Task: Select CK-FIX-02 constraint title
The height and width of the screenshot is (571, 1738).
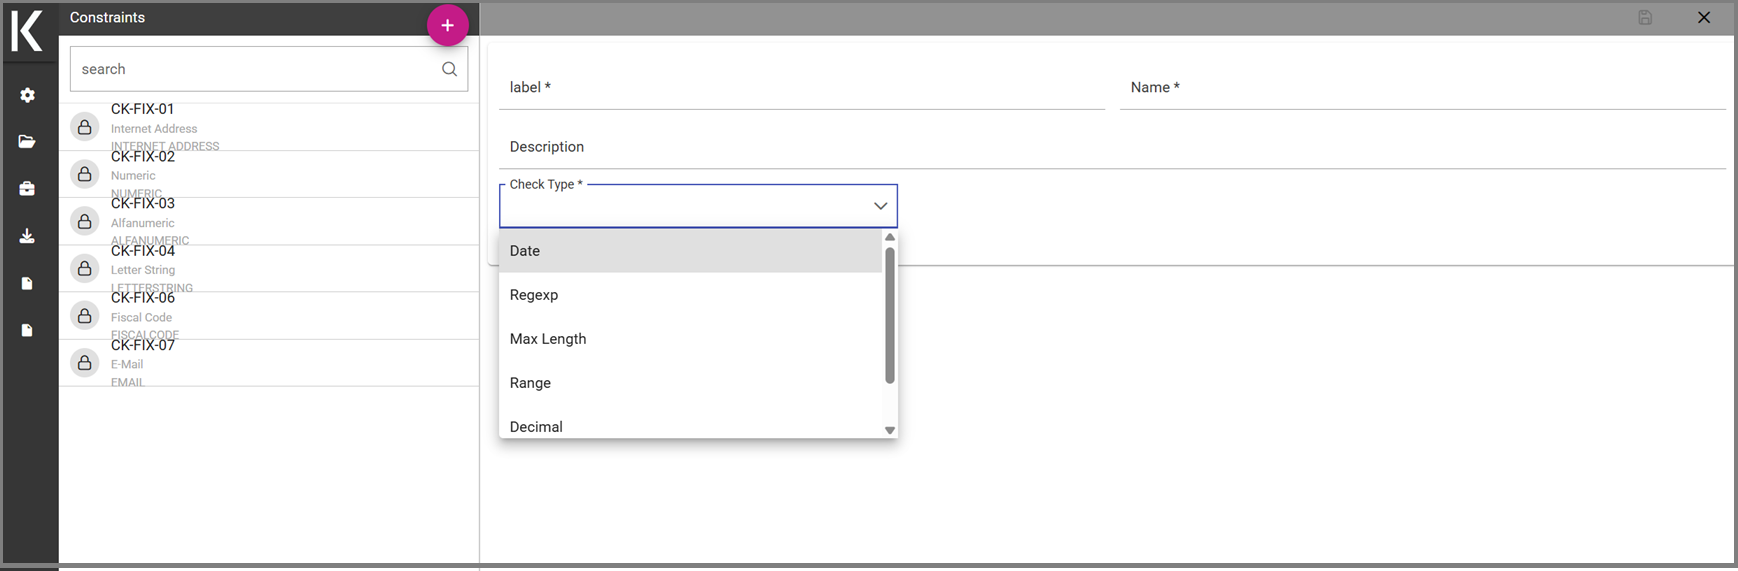Action: coord(142,156)
